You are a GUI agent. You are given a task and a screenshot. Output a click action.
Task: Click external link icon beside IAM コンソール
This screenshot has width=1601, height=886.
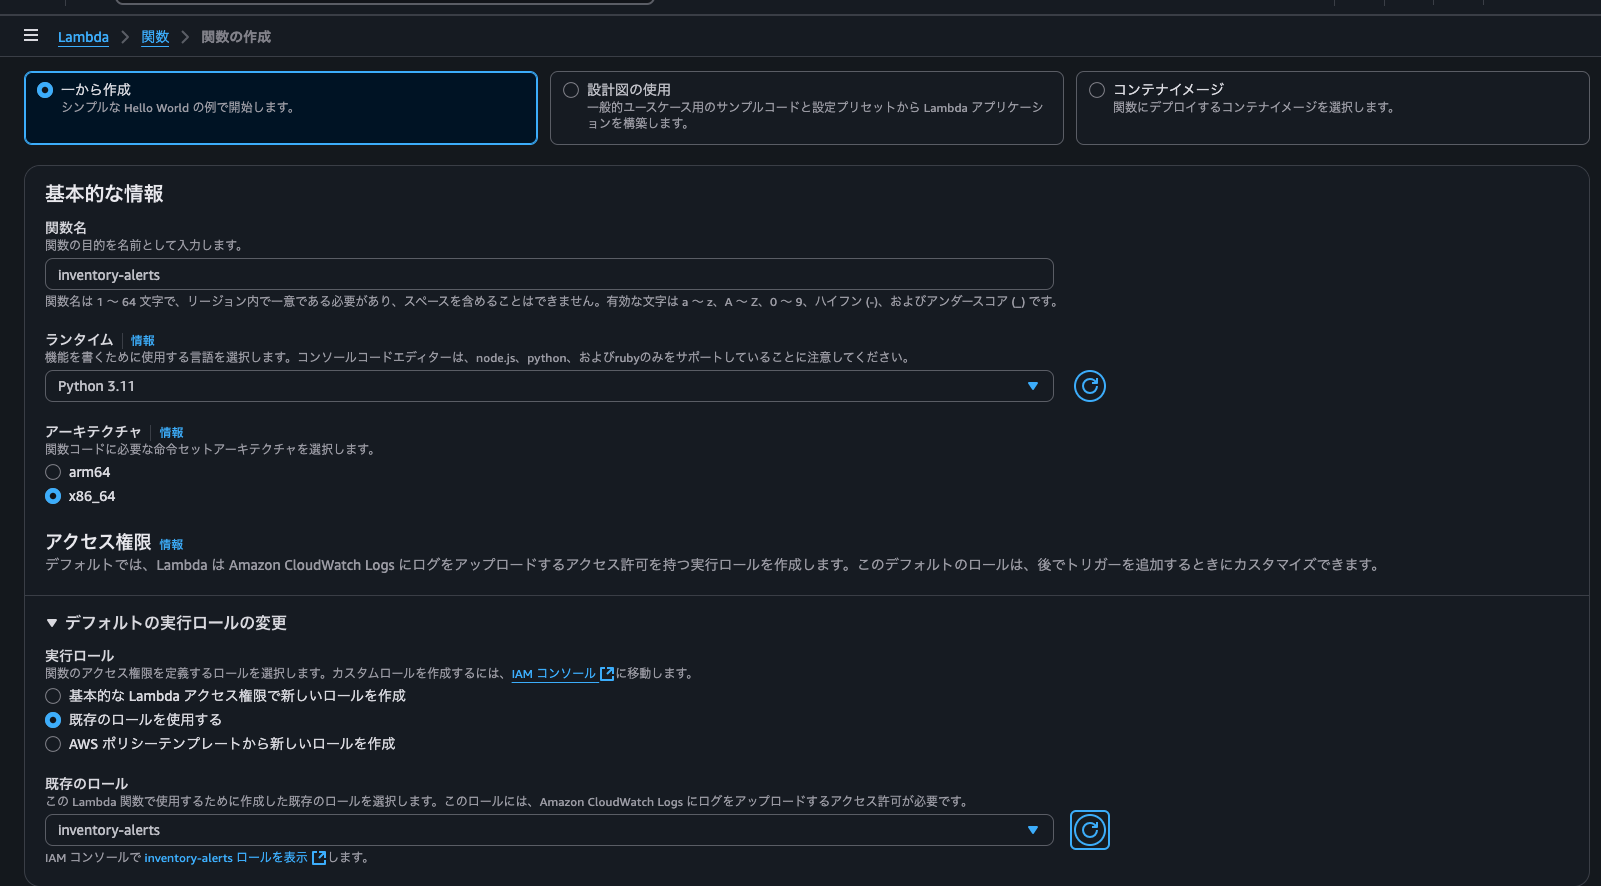coord(606,674)
